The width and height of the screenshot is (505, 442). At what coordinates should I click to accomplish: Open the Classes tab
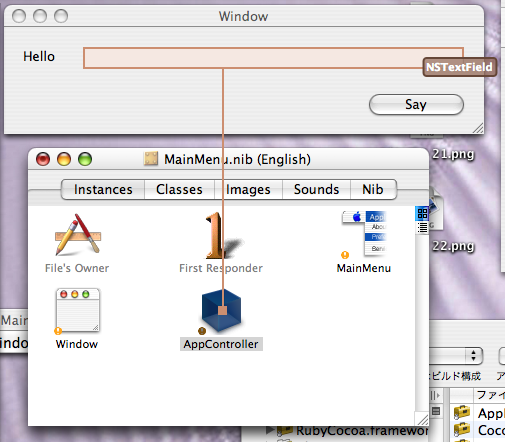click(179, 189)
